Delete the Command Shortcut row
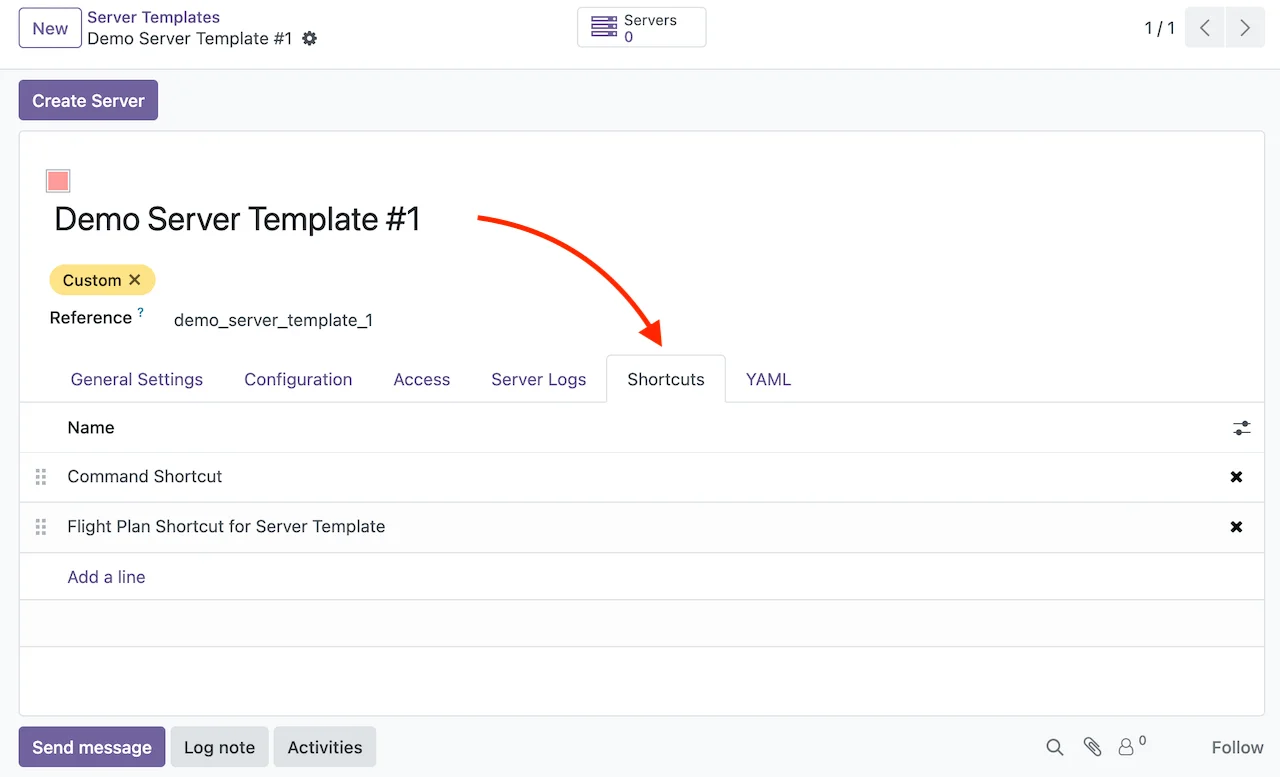1280x777 pixels. [x=1236, y=477]
